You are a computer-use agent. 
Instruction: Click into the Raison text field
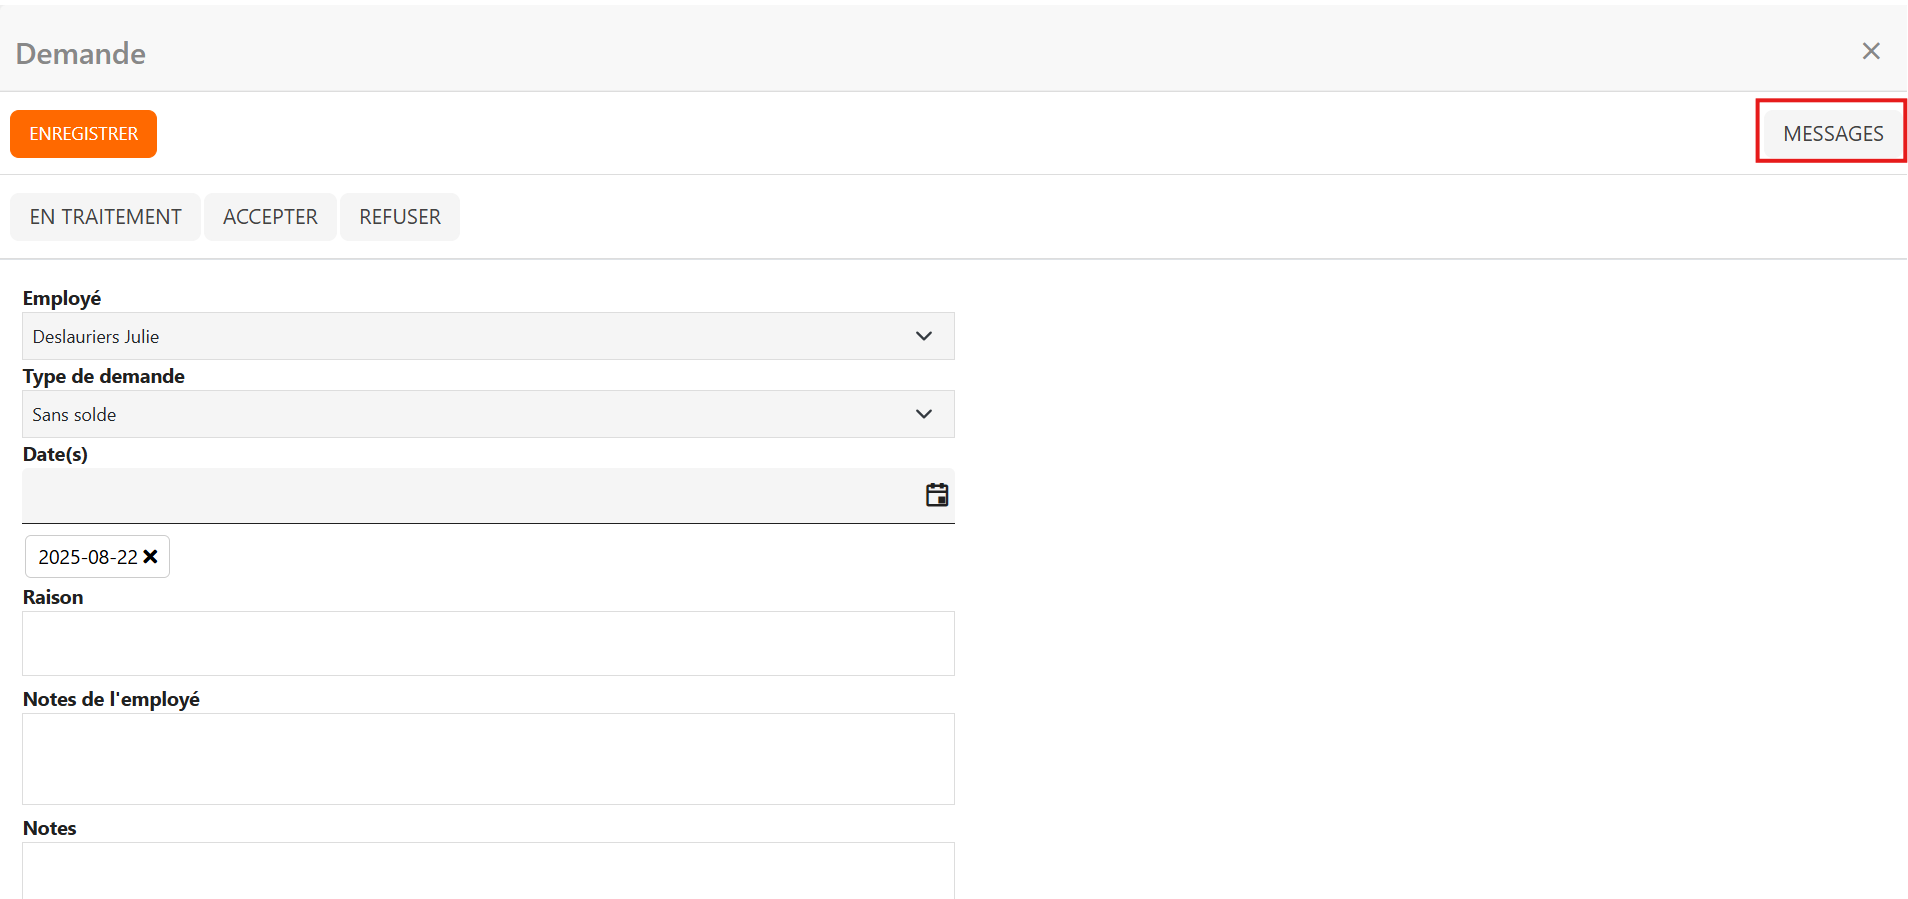point(488,643)
